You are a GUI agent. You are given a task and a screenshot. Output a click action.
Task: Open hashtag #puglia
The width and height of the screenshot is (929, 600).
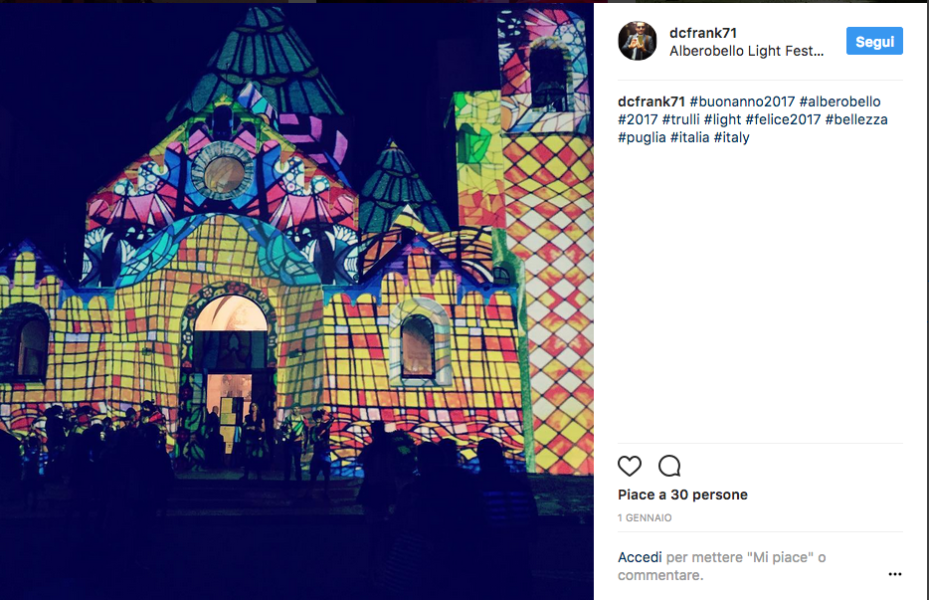[x=642, y=137]
